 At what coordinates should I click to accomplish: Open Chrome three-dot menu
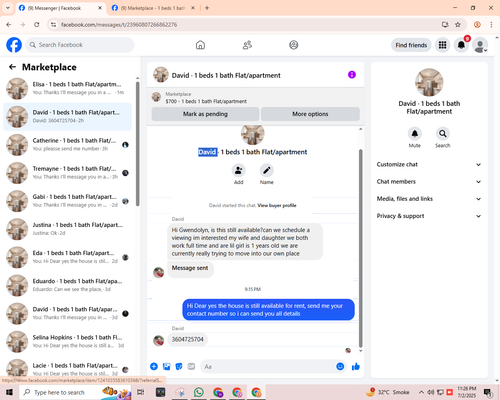point(491,24)
